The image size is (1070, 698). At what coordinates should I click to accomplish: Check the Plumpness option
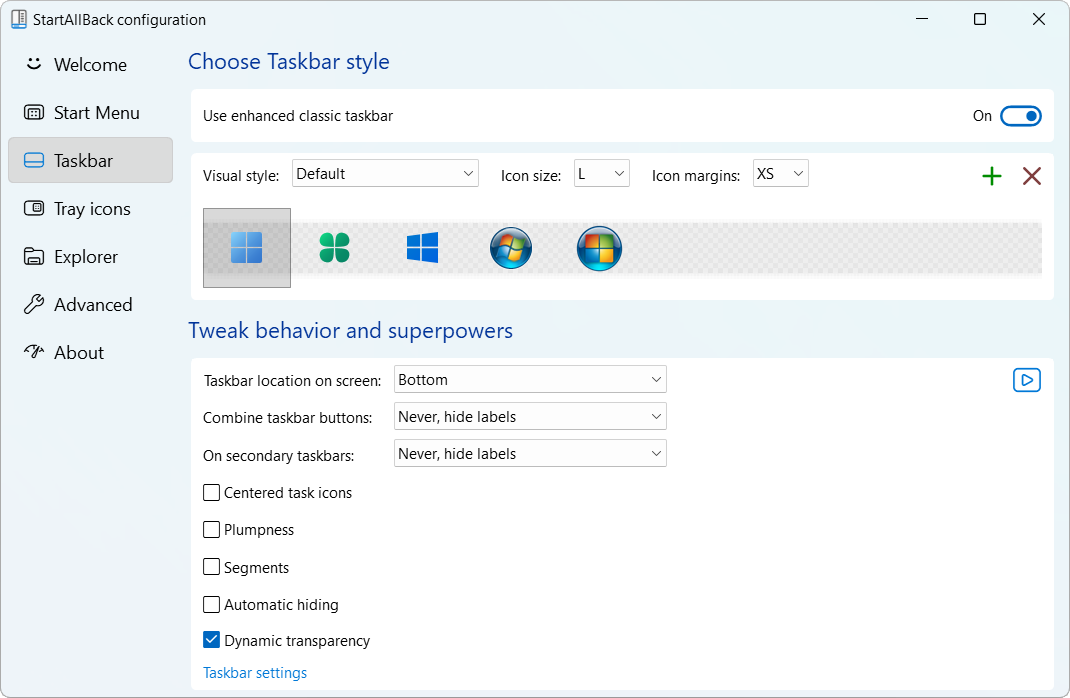click(x=212, y=529)
